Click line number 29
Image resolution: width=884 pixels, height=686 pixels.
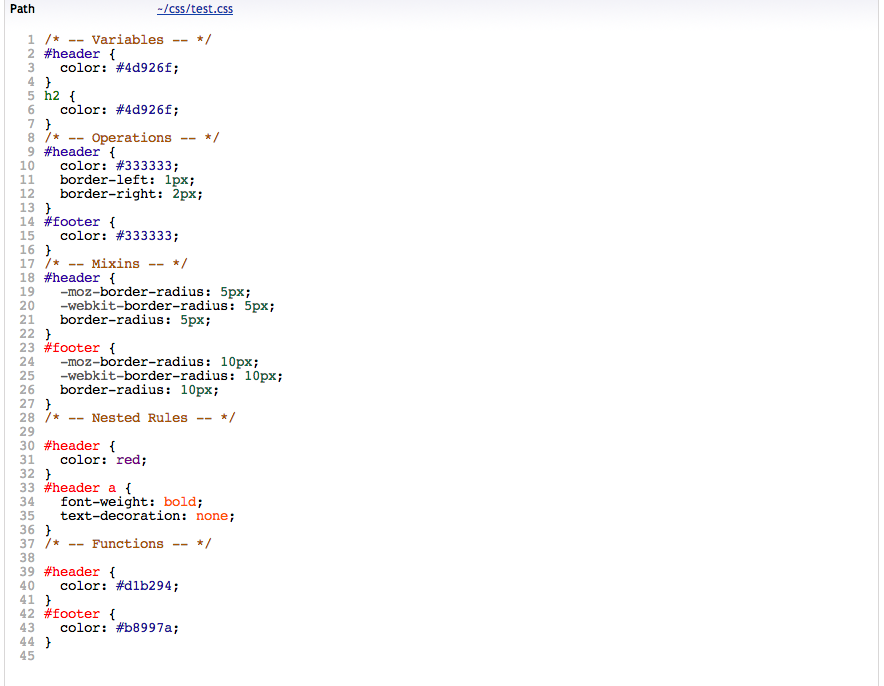click(x=27, y=432)
